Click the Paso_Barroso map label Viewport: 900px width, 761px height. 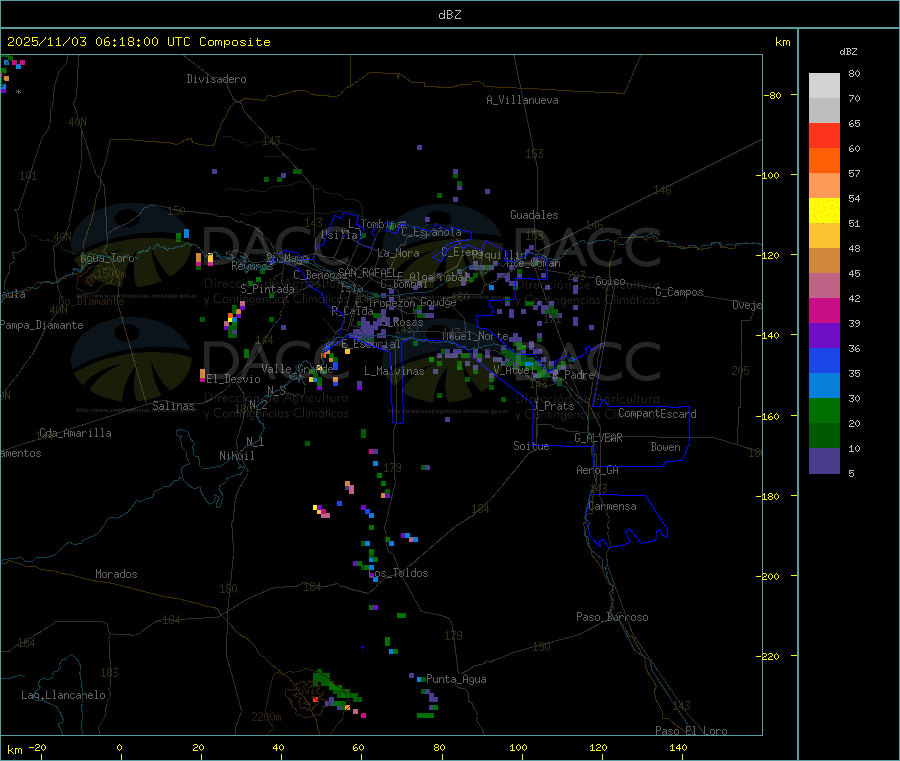(612, 617)
